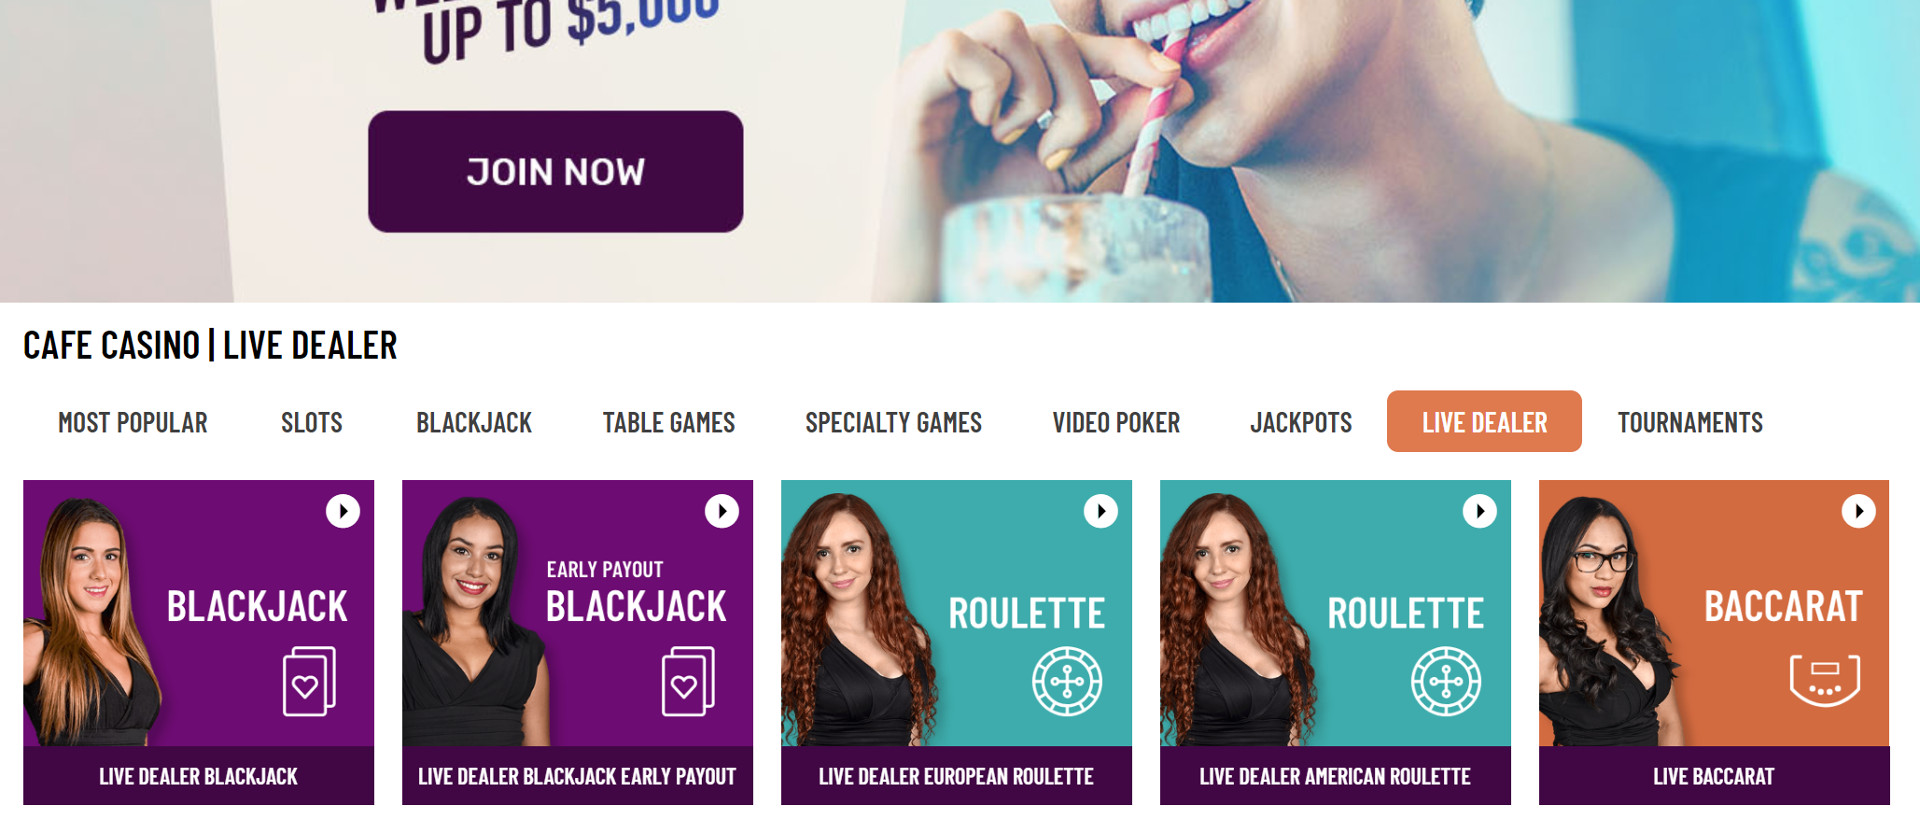Click the cards icon on Blackjack tile

click(x=309, y=681)
